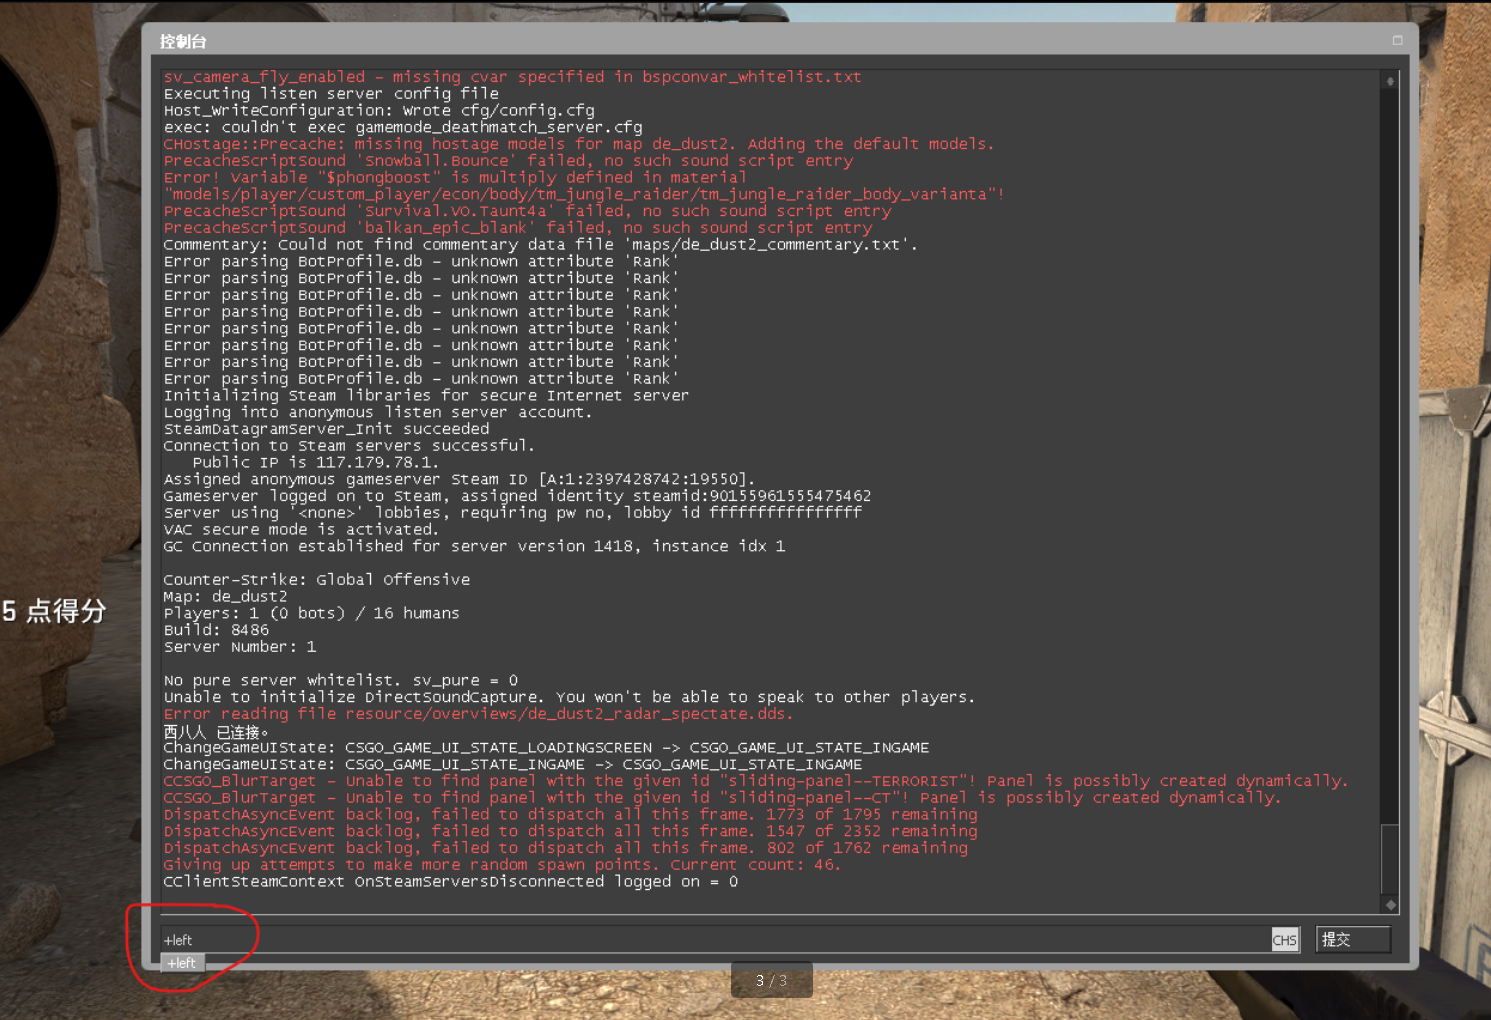Select the +left autocomplete suggestion

click(183, 963)
